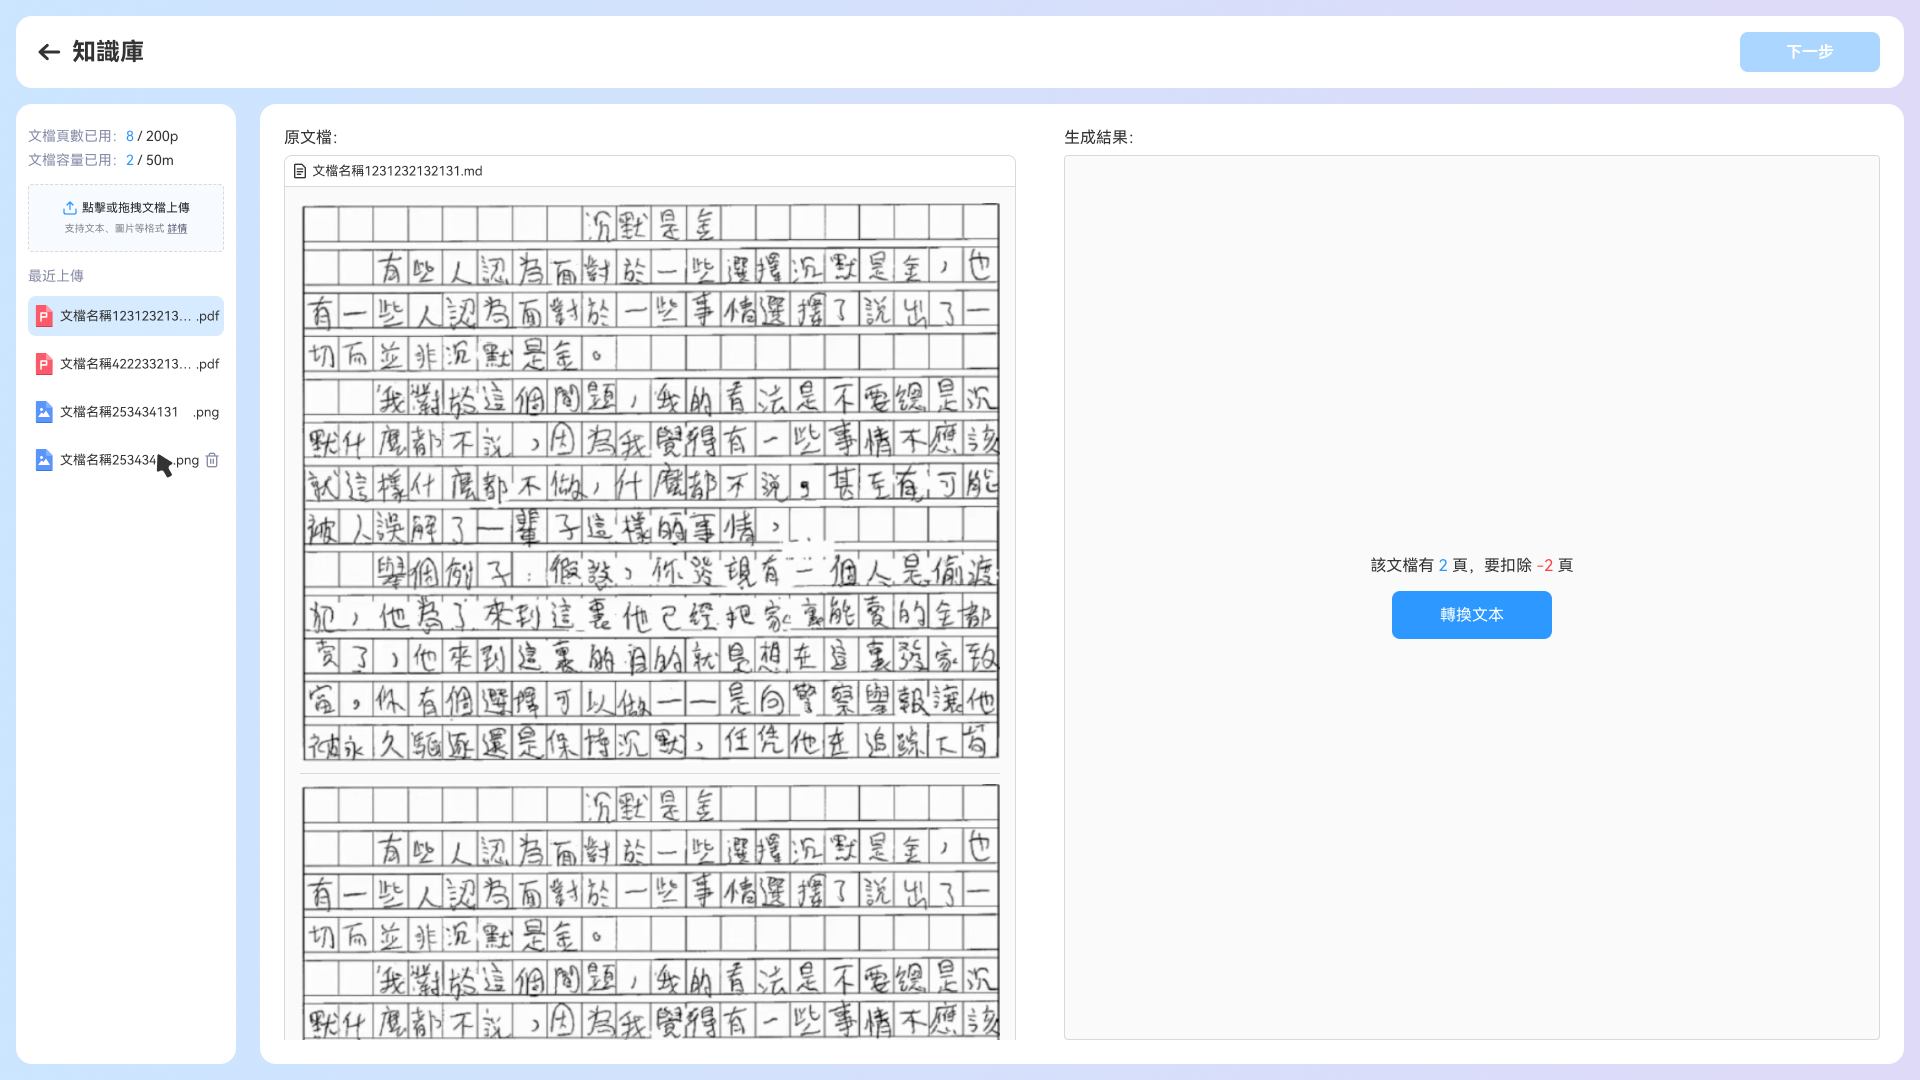The image size is (1920, 1080).
Task: Click the document icon beside 文檔名稱1231232132131.md
Action: click(x=299, y=171)
